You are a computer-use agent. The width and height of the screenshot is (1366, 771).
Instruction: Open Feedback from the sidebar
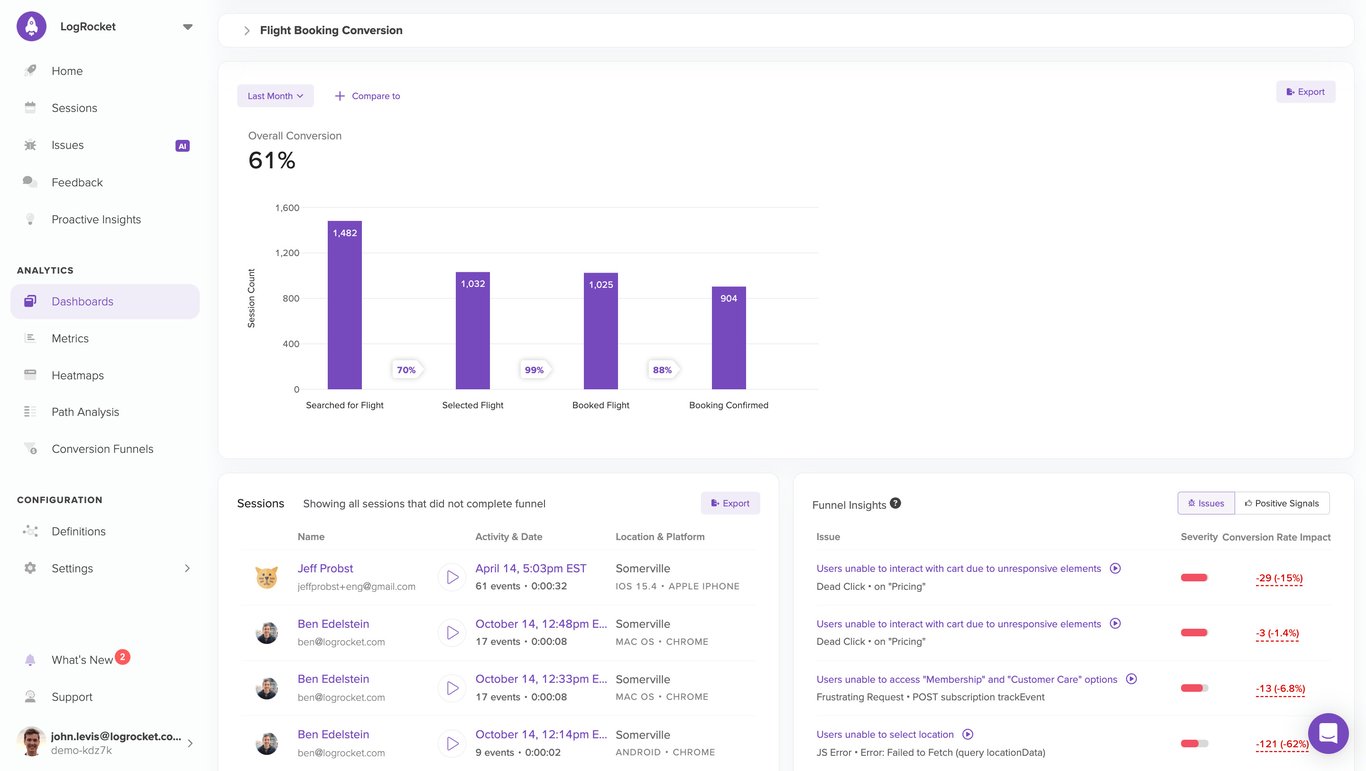pos(79,181)
